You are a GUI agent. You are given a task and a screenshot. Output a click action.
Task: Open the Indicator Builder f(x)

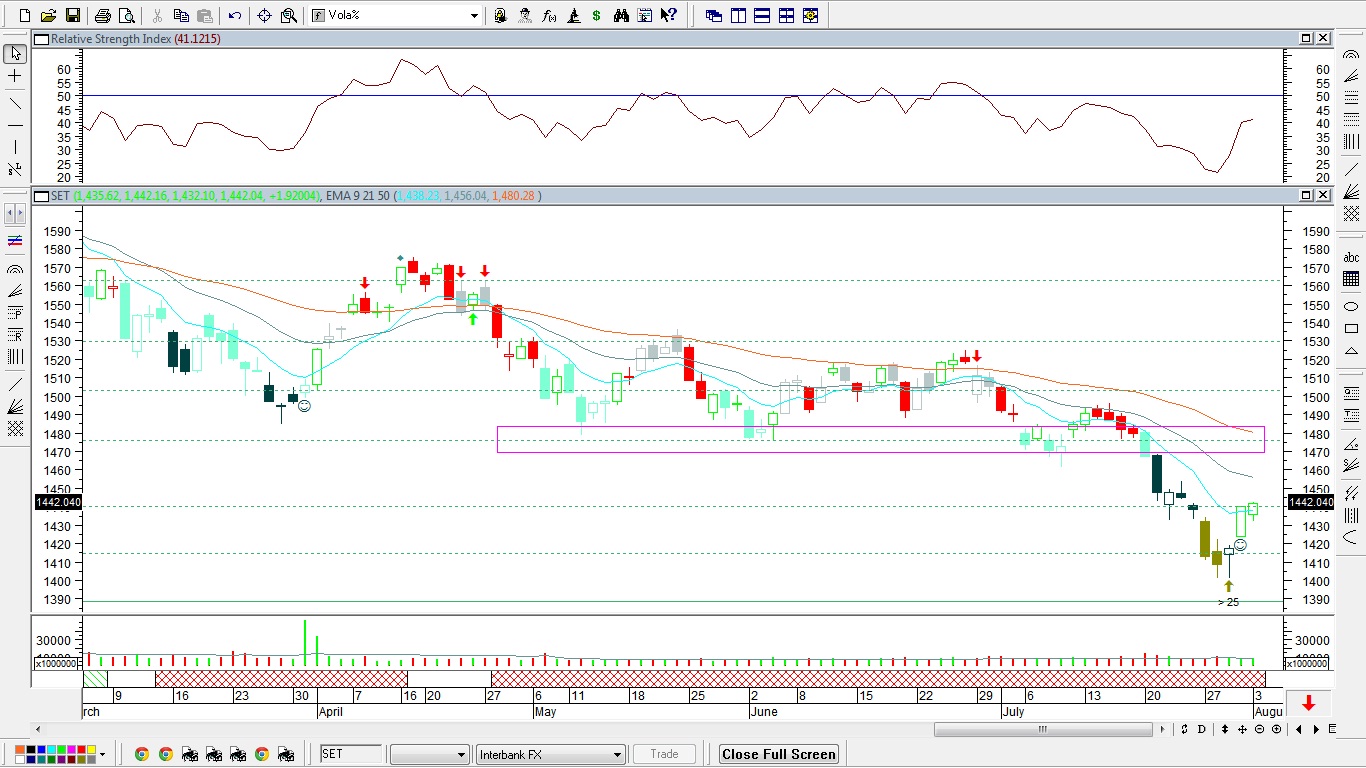pyautogui.click(x=549, y=15)
